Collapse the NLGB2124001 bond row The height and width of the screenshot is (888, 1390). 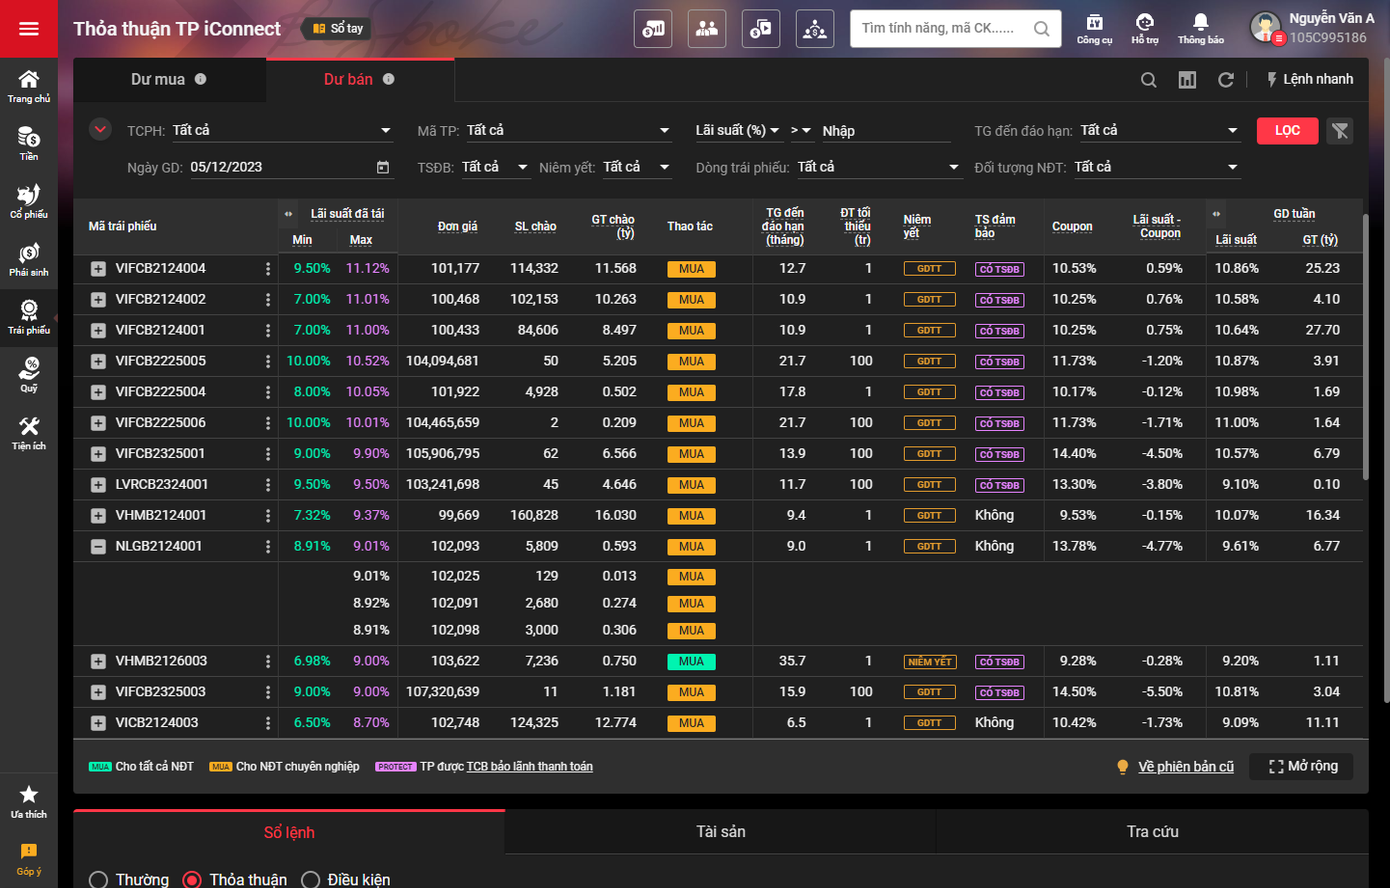[98, 547]
